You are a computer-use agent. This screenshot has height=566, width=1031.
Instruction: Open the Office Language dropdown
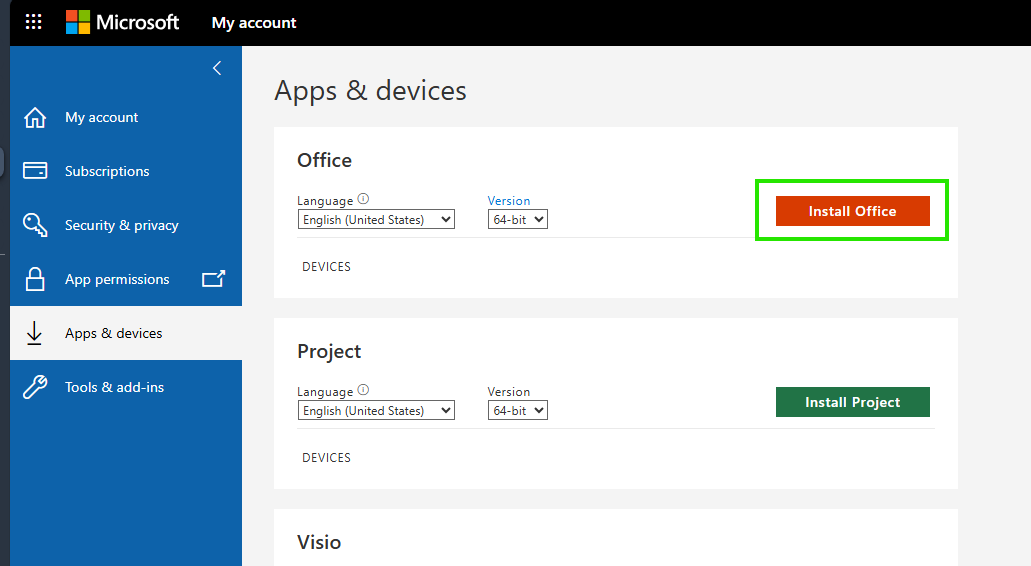point(376,219)
